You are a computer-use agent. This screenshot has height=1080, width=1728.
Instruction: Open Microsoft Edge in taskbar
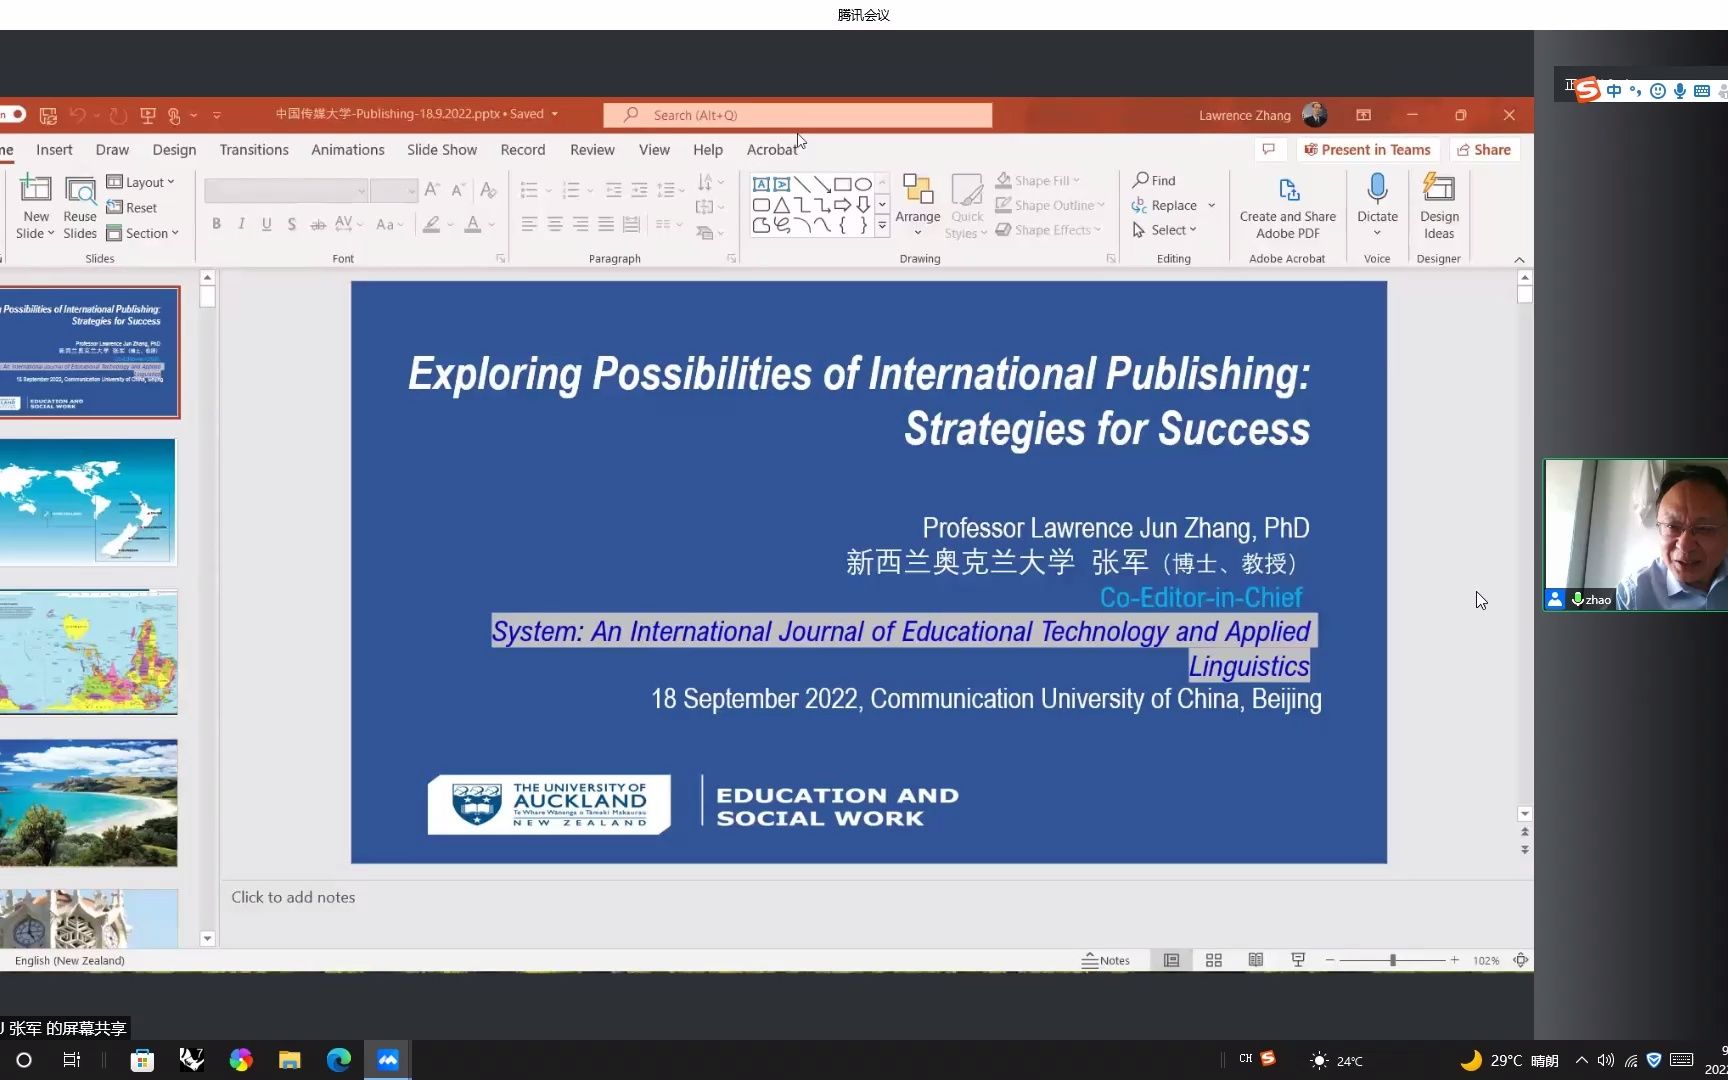pos(339,1060)
